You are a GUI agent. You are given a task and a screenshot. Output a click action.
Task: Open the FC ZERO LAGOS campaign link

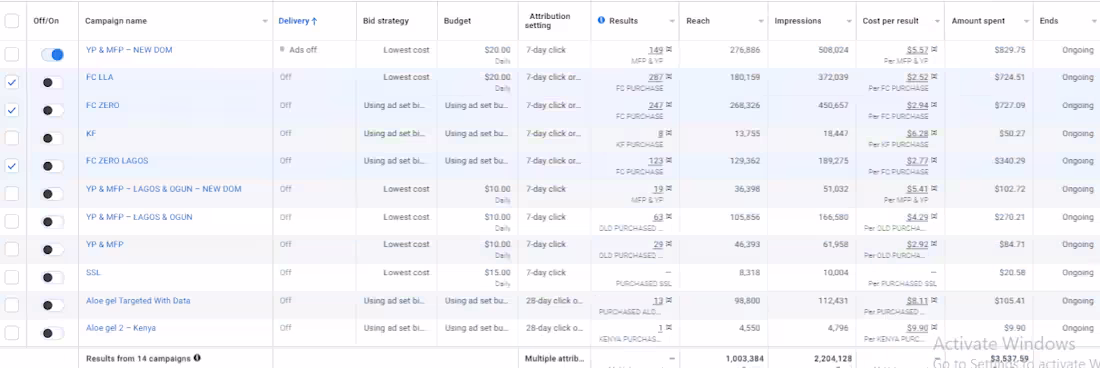click(117, 161)
